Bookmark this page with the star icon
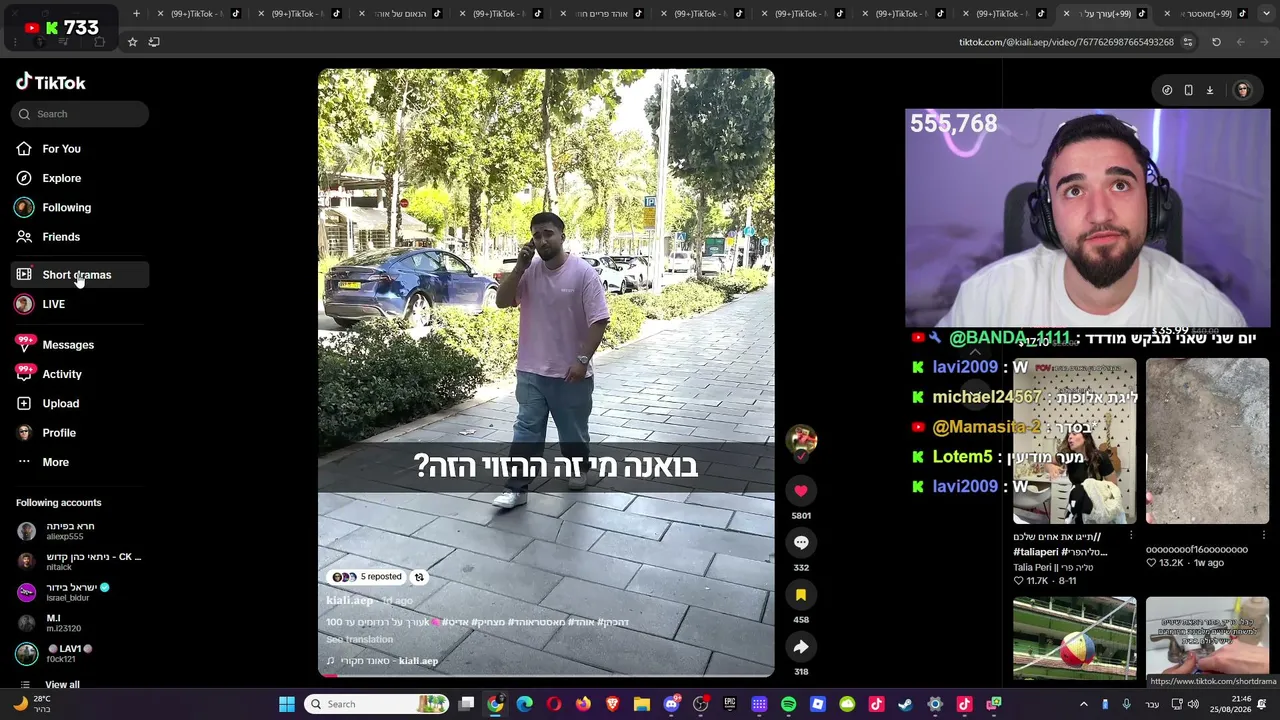The height and width of the screenshot is (720, 1280). click(x=132, y=42)
